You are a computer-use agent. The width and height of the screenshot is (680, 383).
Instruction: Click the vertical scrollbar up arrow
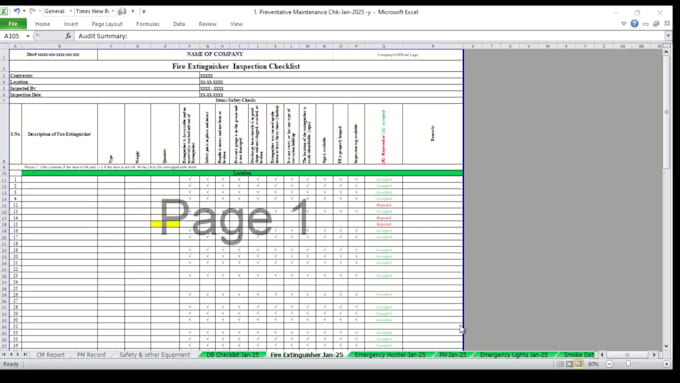pos(667,52)
